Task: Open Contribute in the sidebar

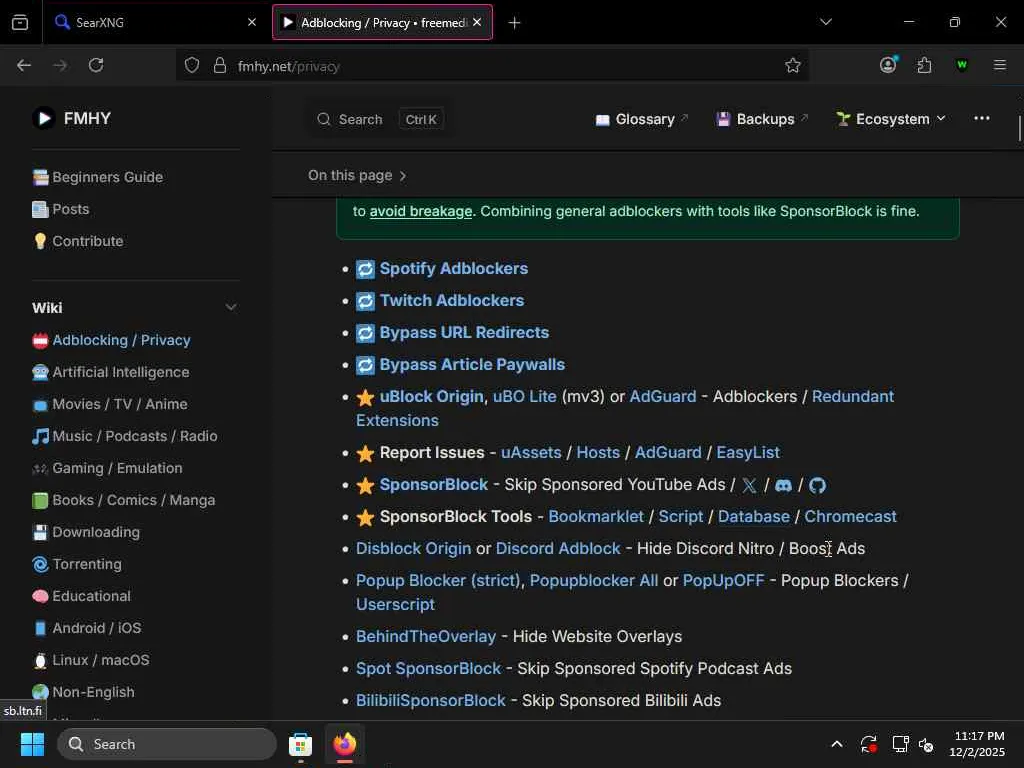Action: pyautogui.click(x=78, y=241)
